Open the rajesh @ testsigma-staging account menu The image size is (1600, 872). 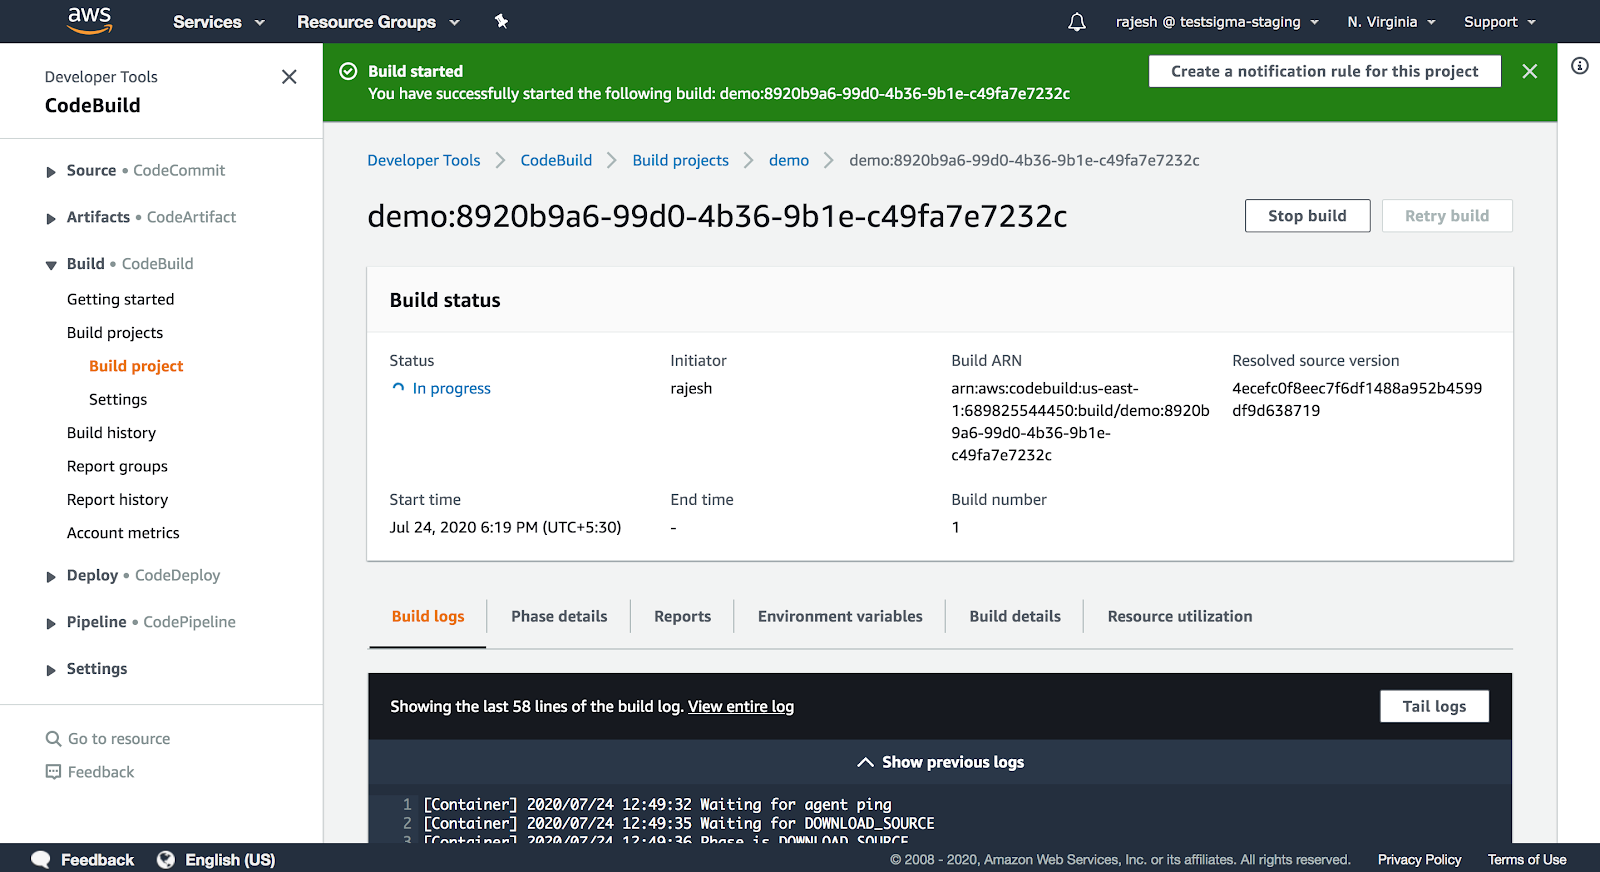1217,22
